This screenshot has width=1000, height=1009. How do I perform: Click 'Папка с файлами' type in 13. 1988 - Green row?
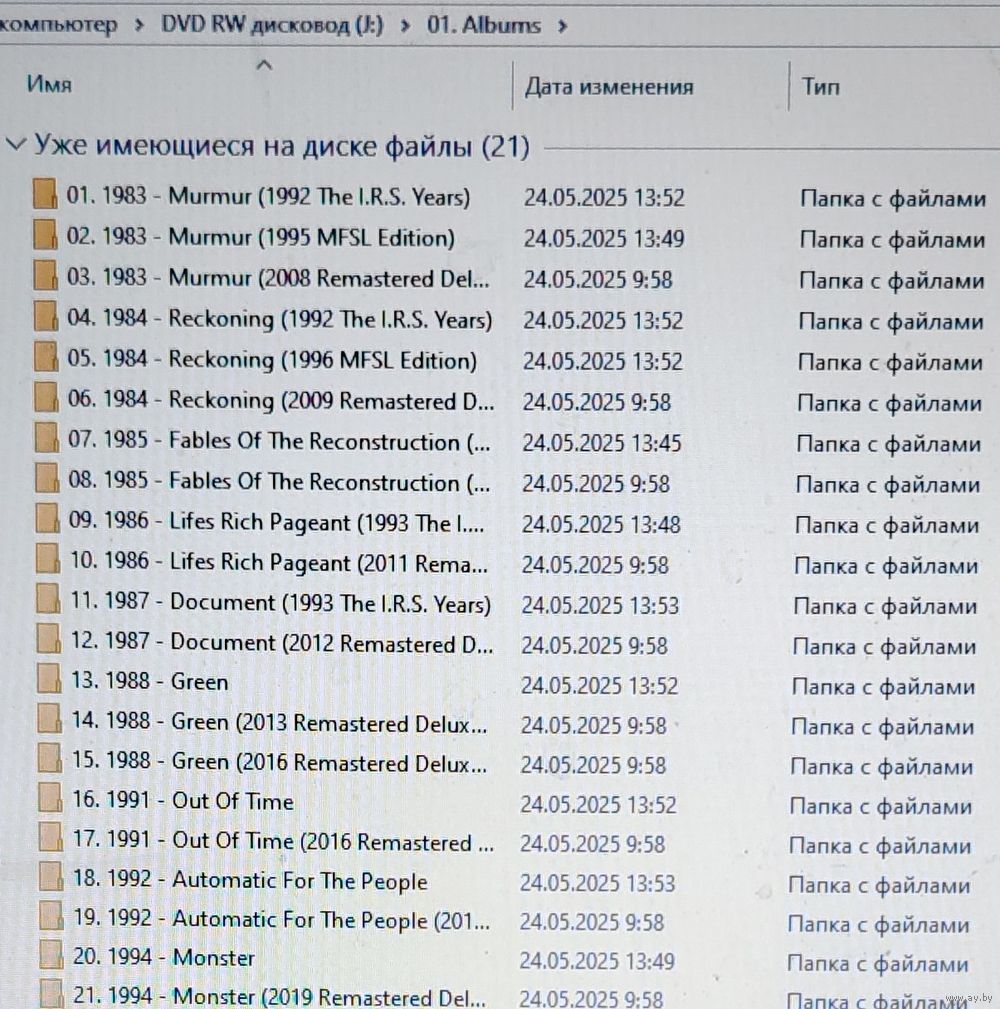pos(884,687)
